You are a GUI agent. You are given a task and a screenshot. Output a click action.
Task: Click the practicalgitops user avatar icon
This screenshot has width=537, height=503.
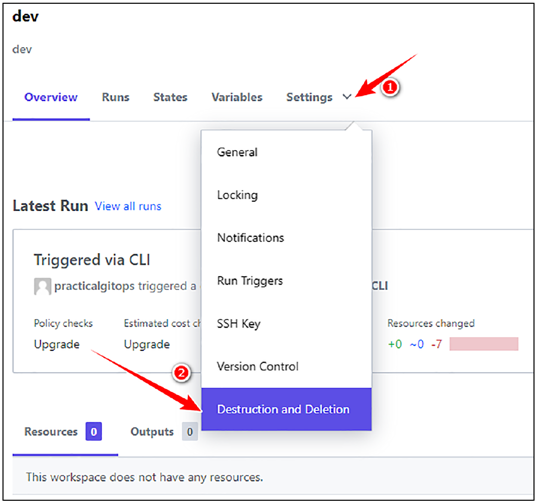[x=42, y=286]
